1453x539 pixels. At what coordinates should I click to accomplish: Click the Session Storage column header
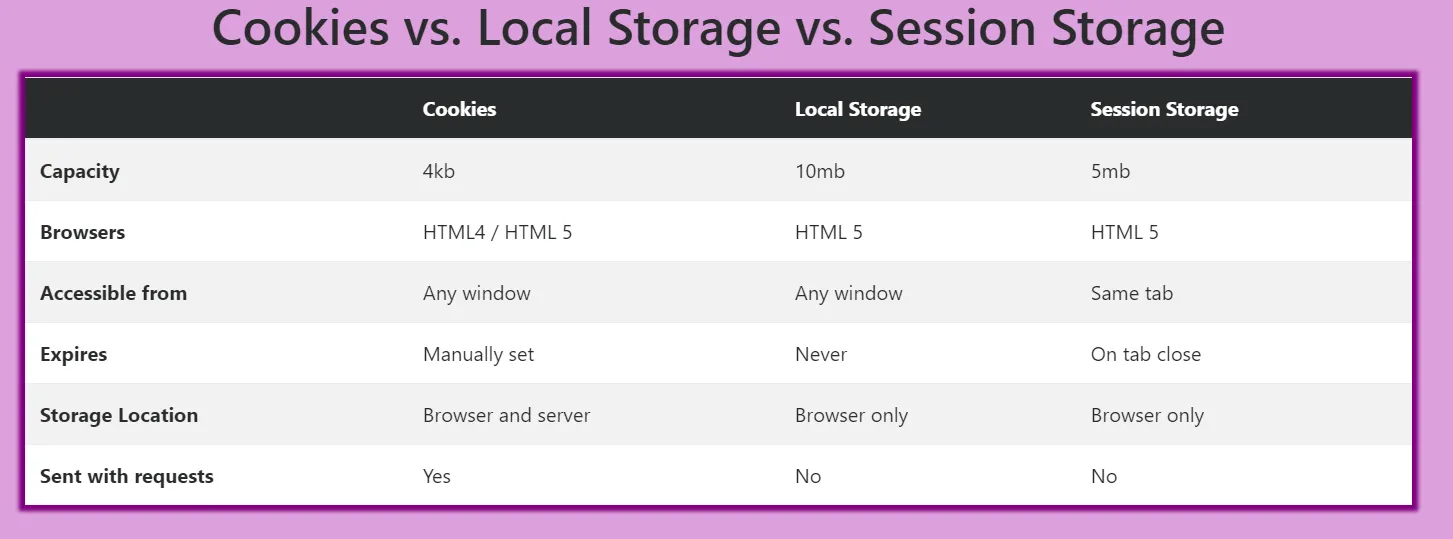point(1164,109)
